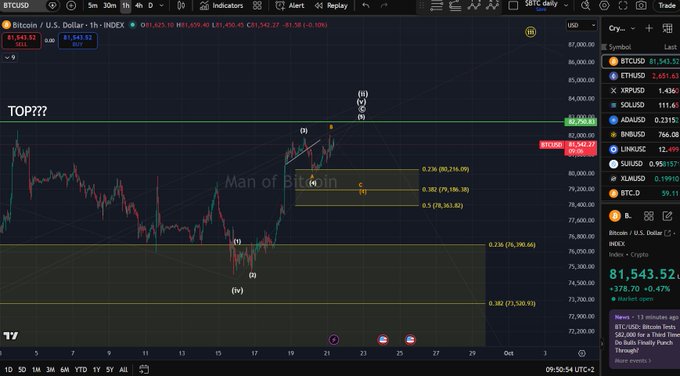Expand the collapsed indicators legend showing 9
Screen dimensions: 680x376
pyautogui.click(x=10, y=58)
